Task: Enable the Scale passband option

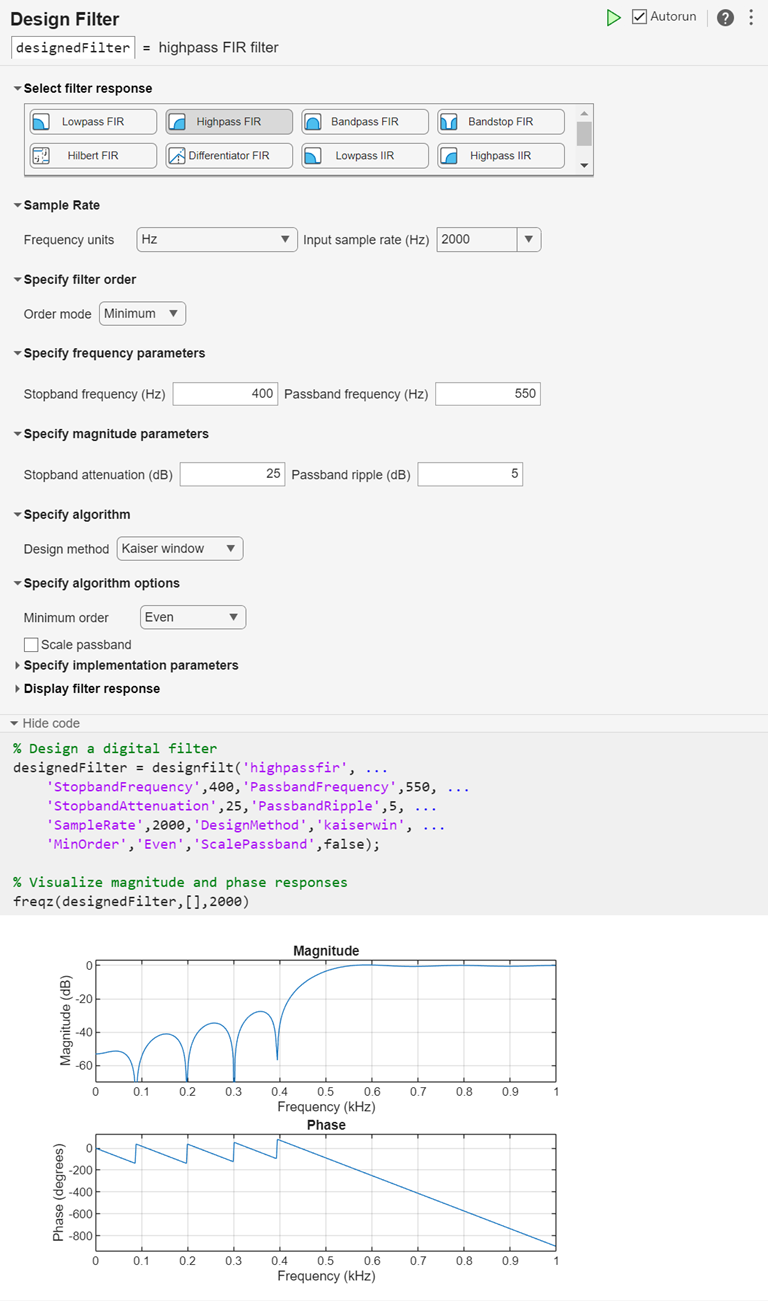Action: [x=31, y=644]
